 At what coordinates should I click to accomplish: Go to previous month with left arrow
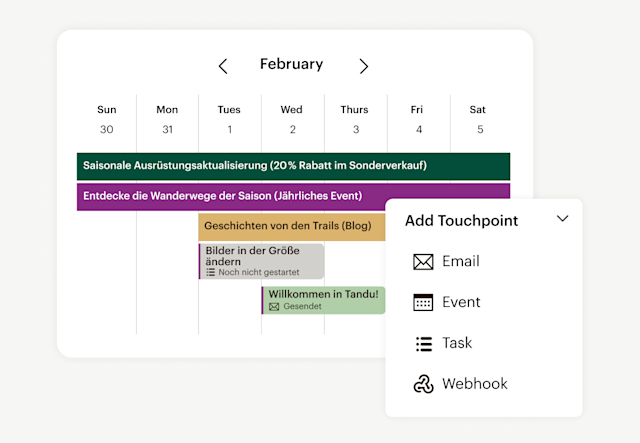223,66
